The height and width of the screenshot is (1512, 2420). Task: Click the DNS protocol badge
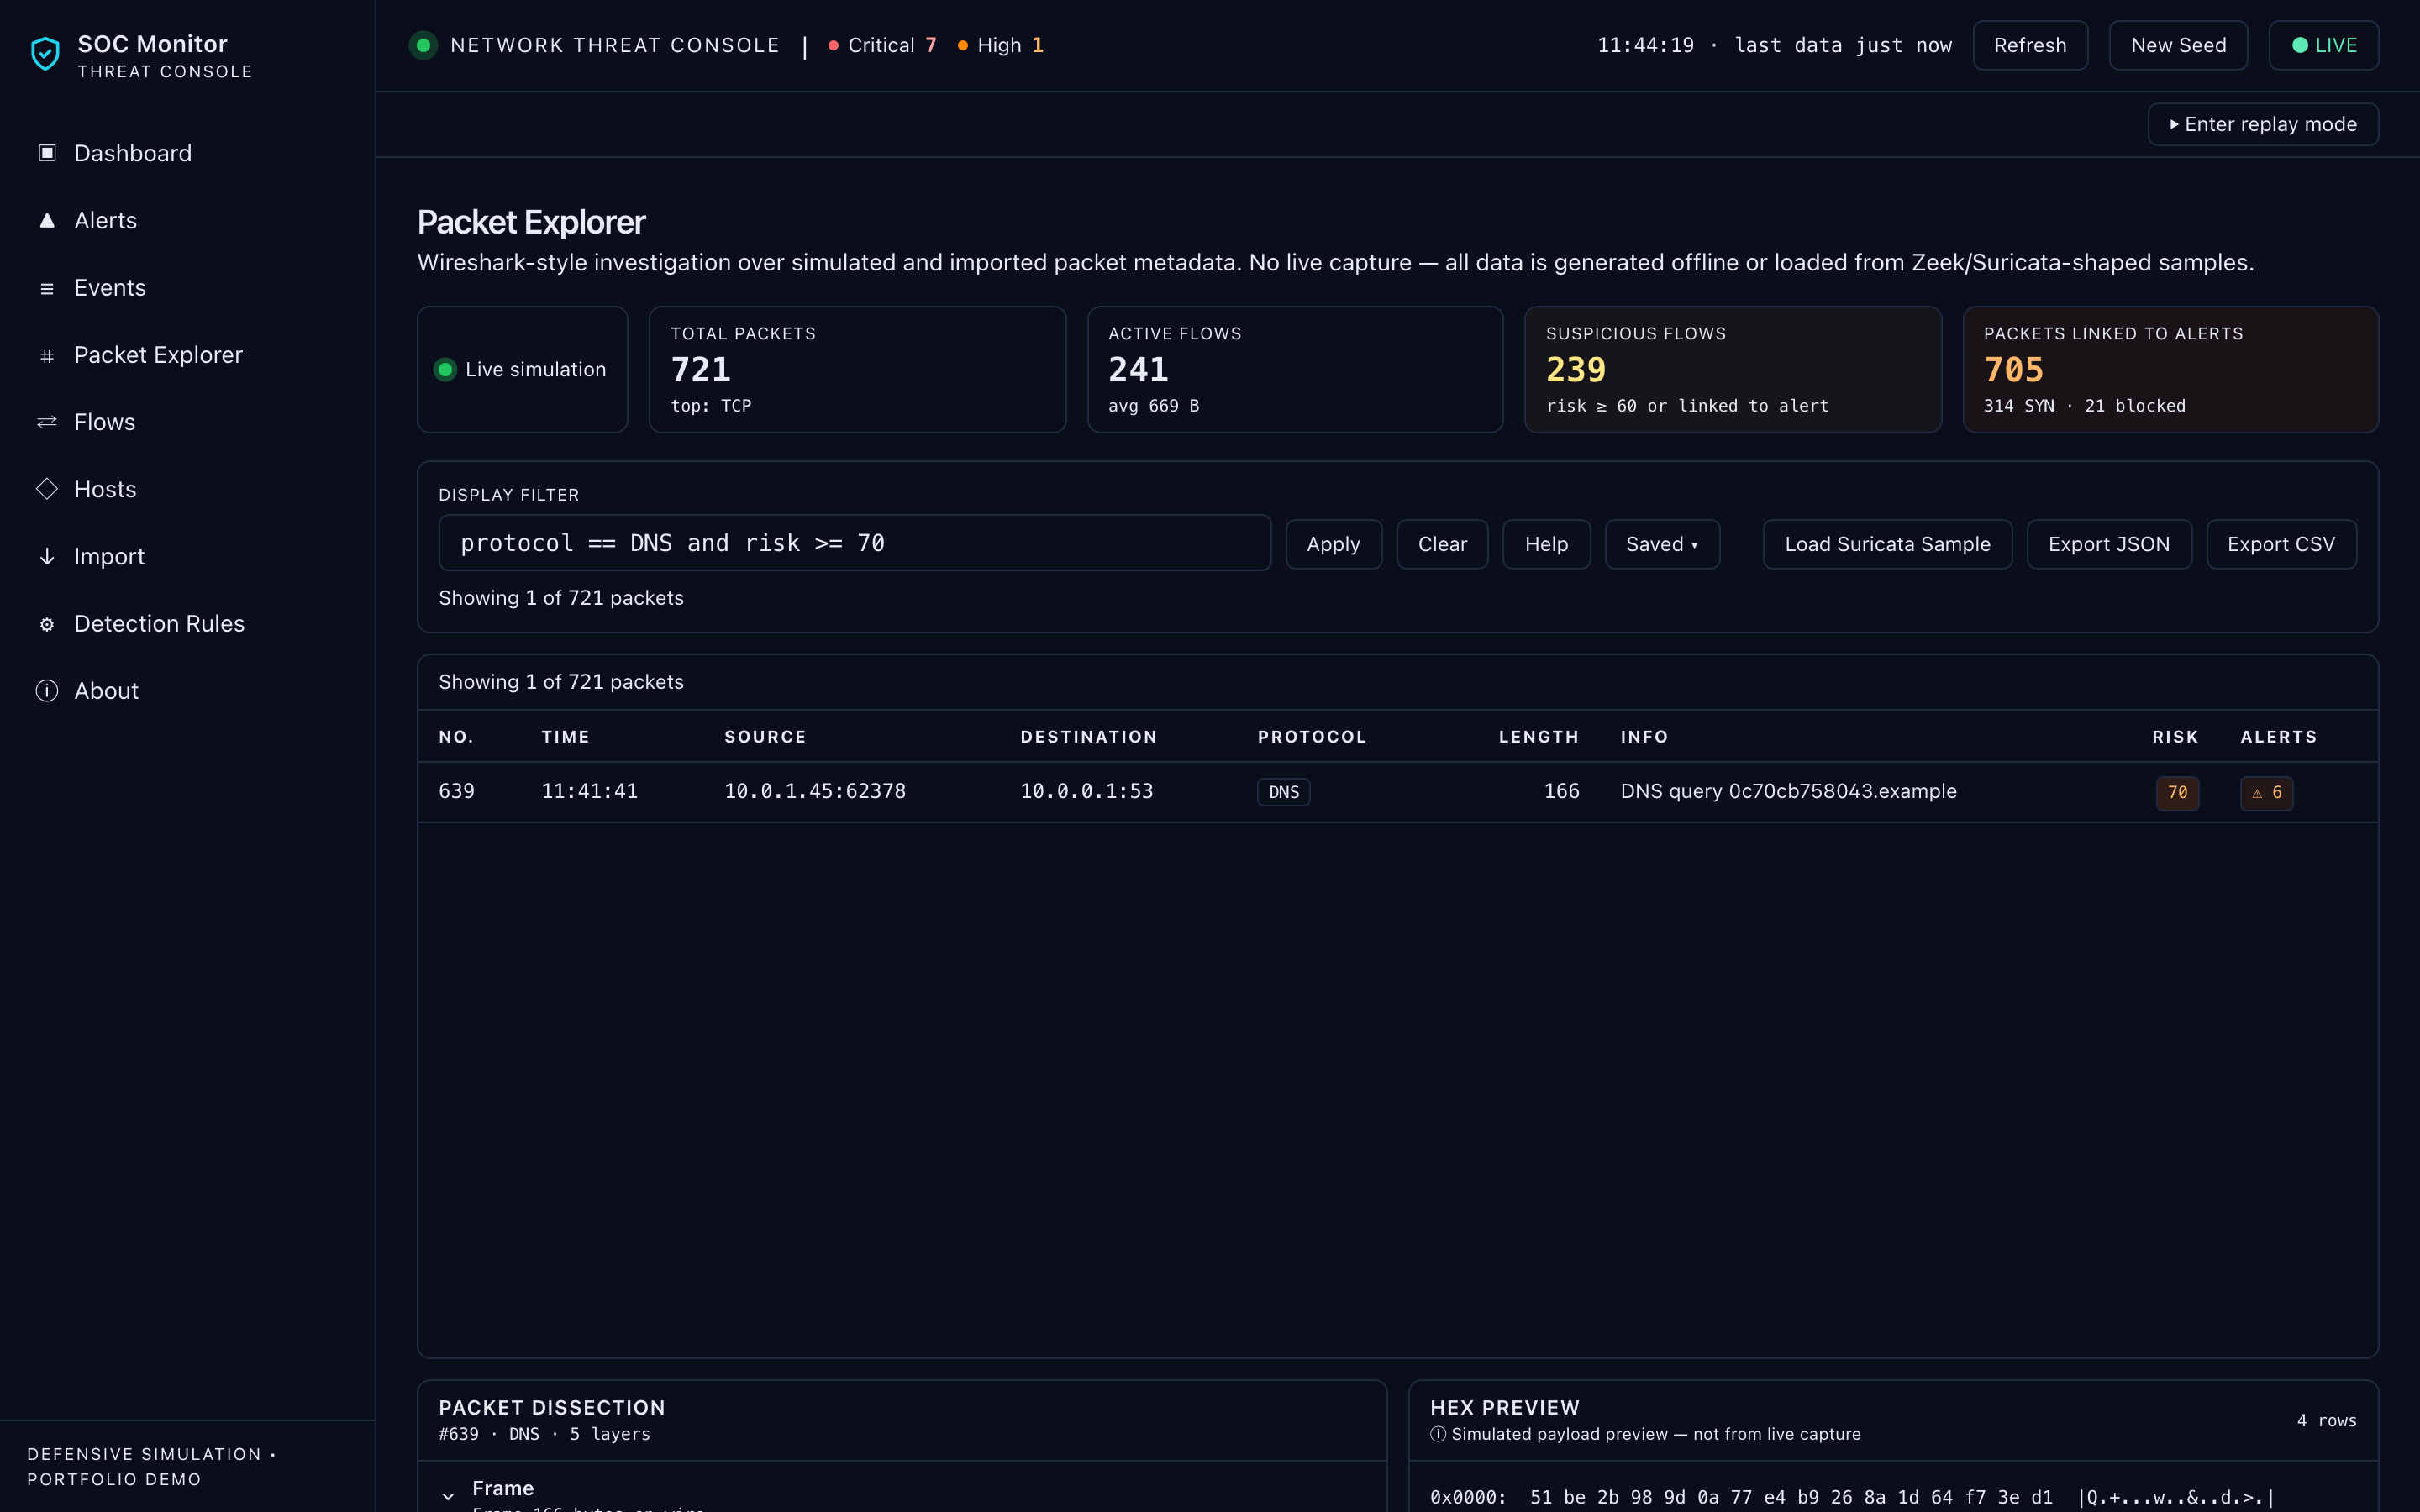pos(1283,792)
